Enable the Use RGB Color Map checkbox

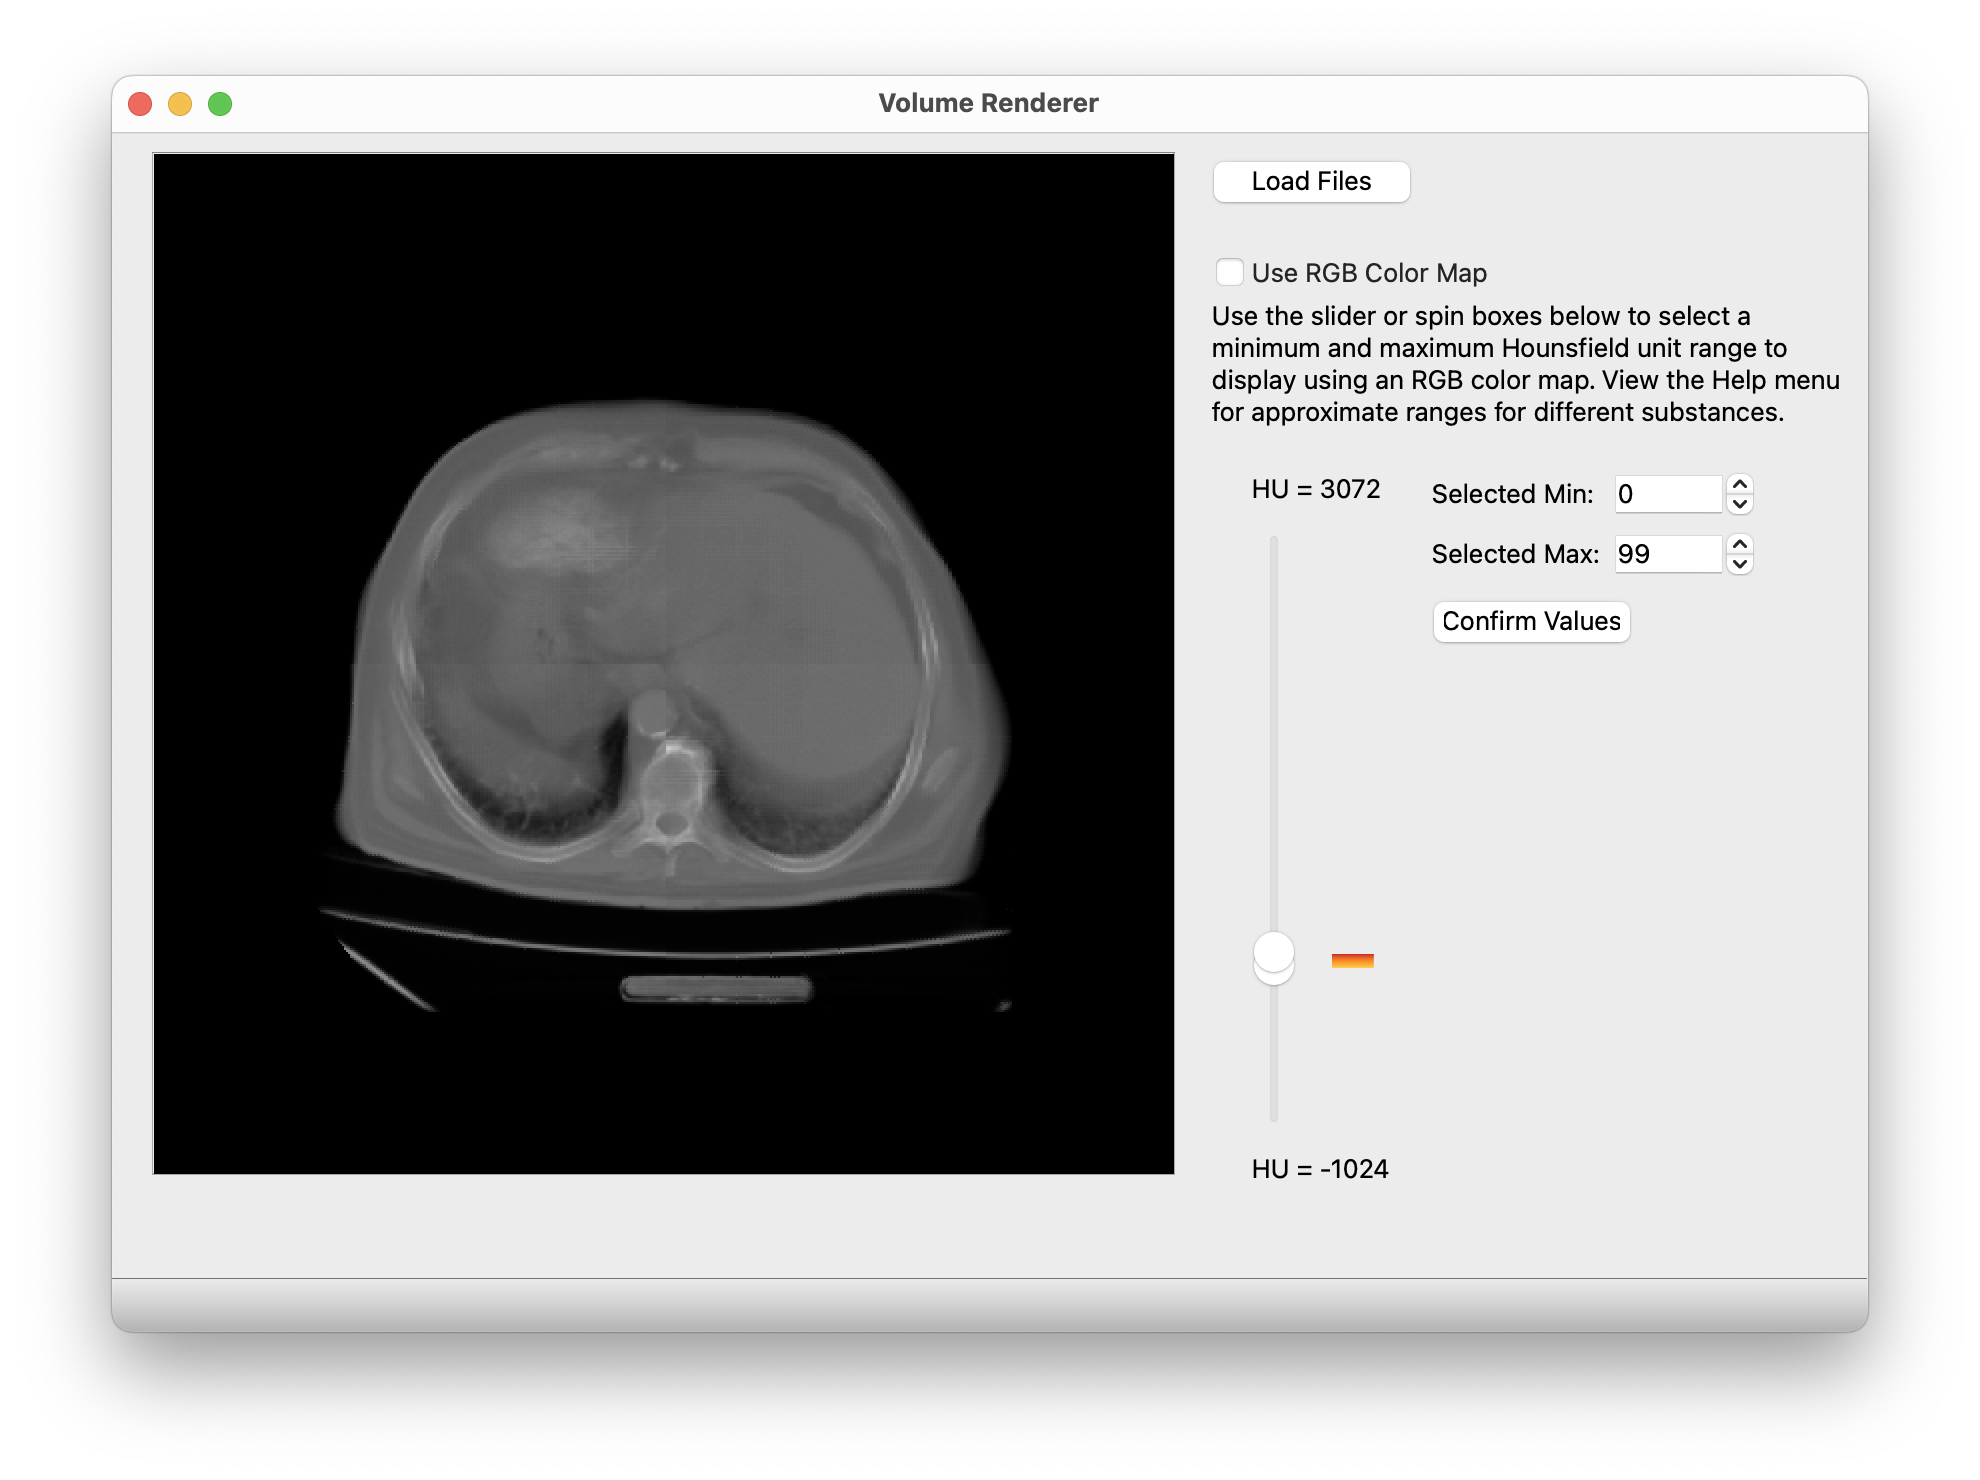pos(1230,272)
